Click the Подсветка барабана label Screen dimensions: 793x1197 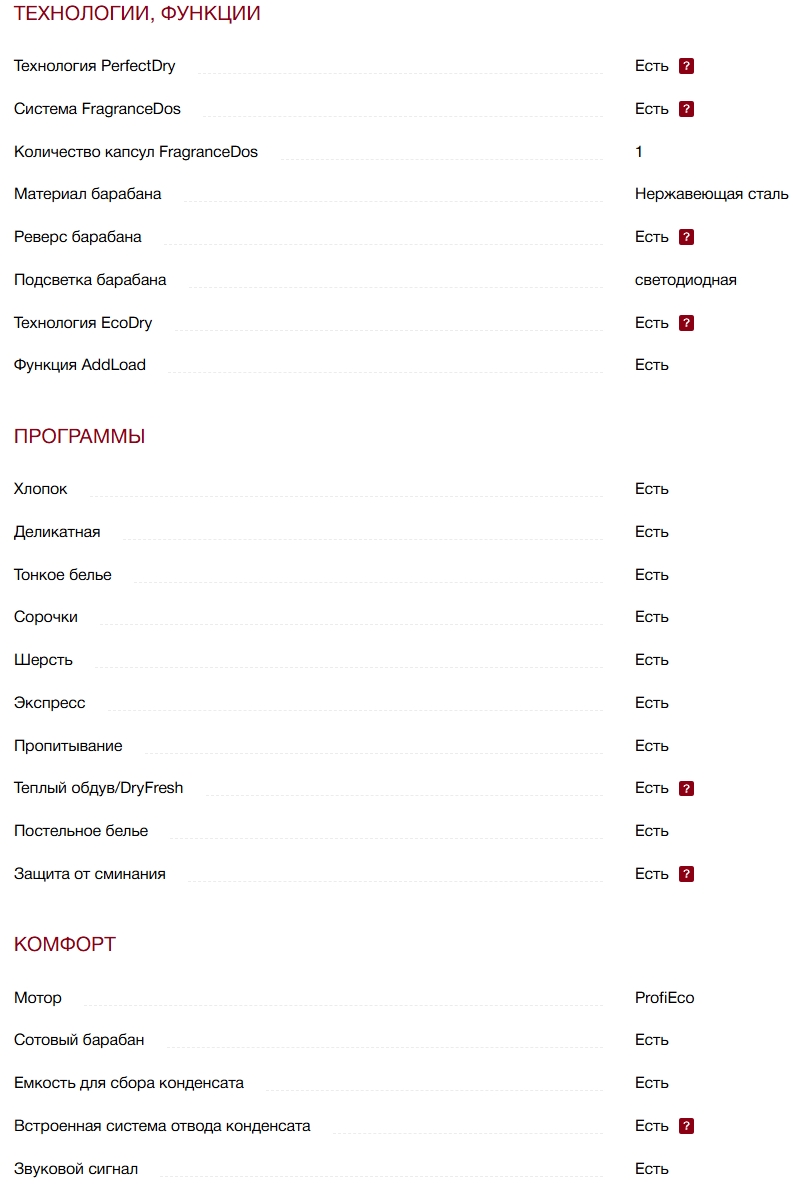coord(90,280)
